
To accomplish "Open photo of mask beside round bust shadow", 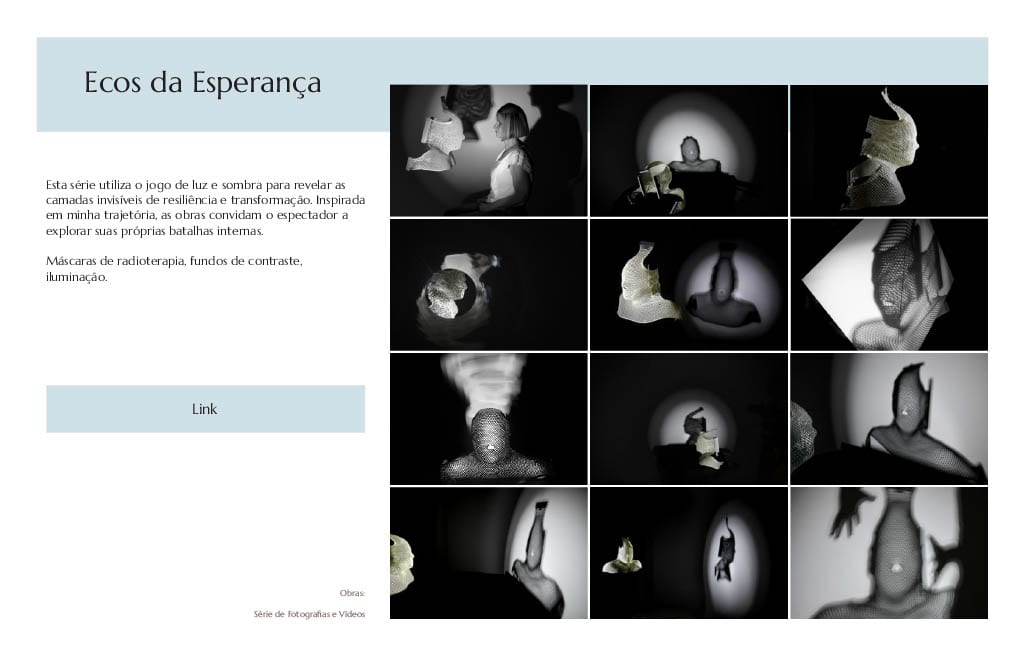I will click(x=689, y=285).
